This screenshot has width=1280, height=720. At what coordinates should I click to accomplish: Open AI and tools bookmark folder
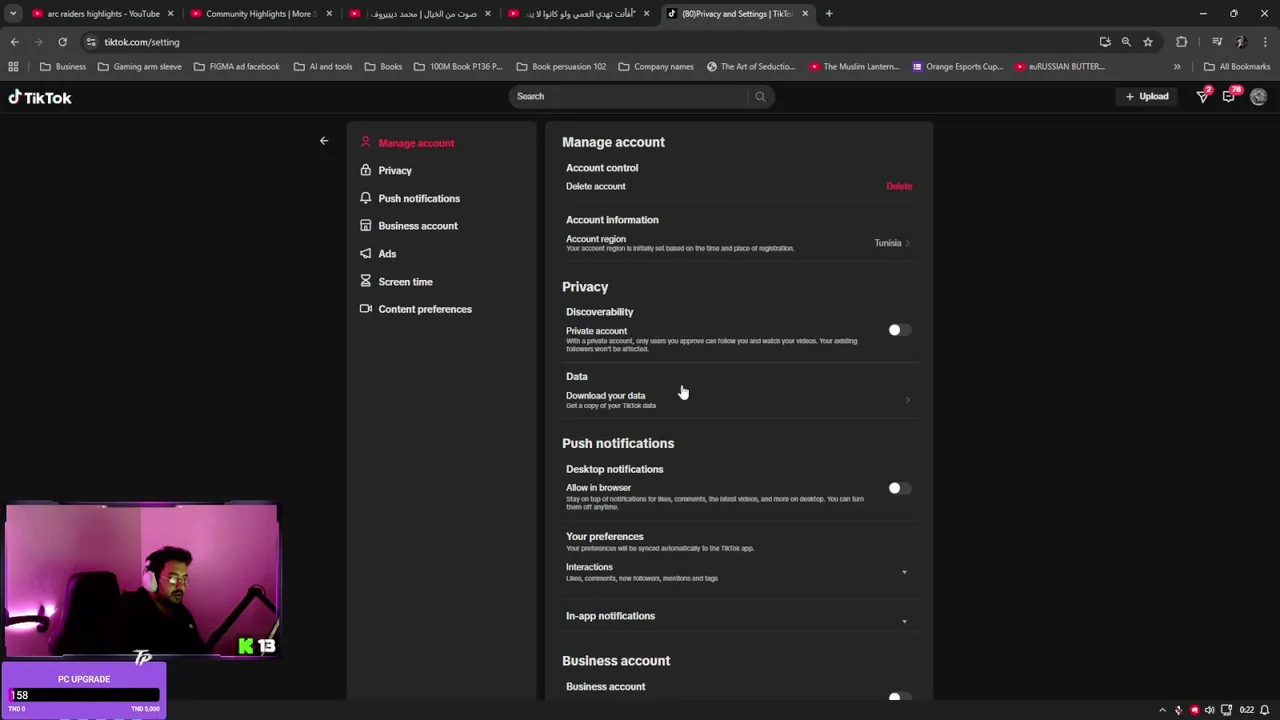tap(323, 67)
